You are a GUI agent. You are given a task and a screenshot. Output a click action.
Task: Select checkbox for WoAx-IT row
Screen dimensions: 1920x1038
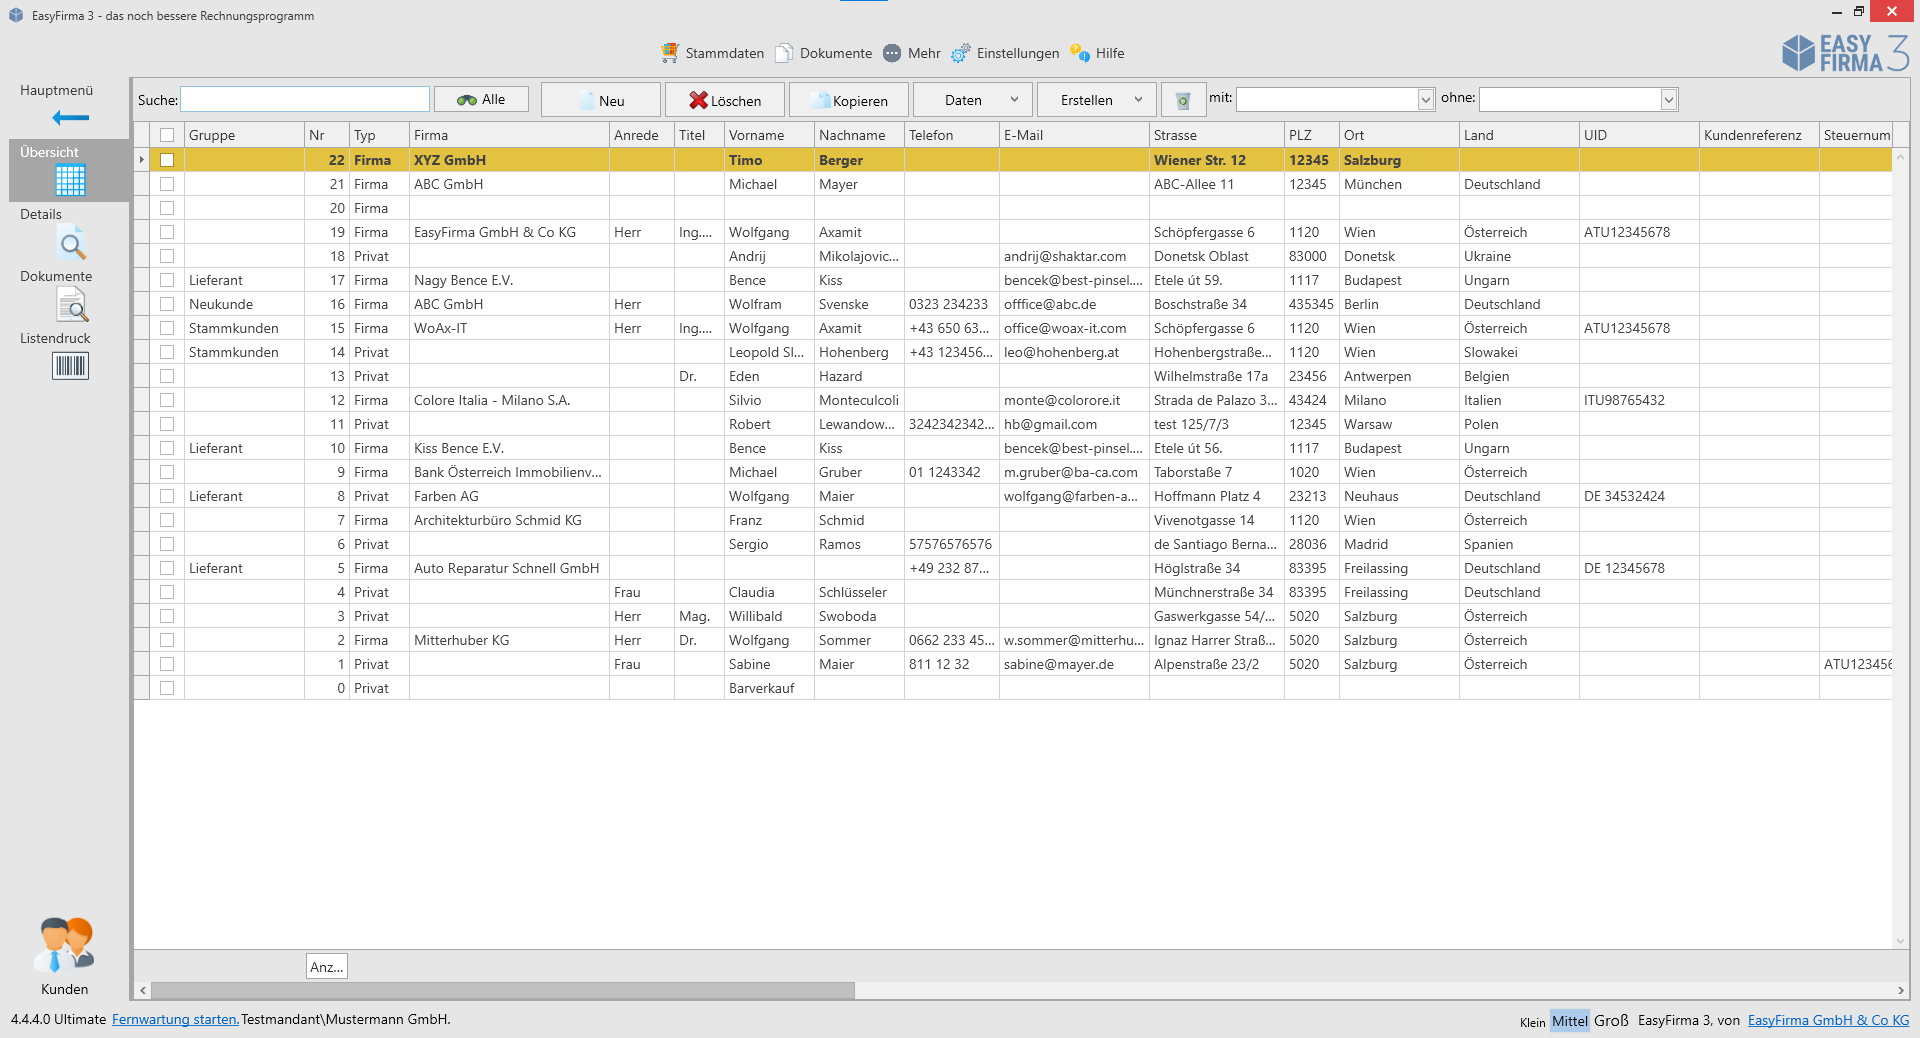(x=167, y=328)
